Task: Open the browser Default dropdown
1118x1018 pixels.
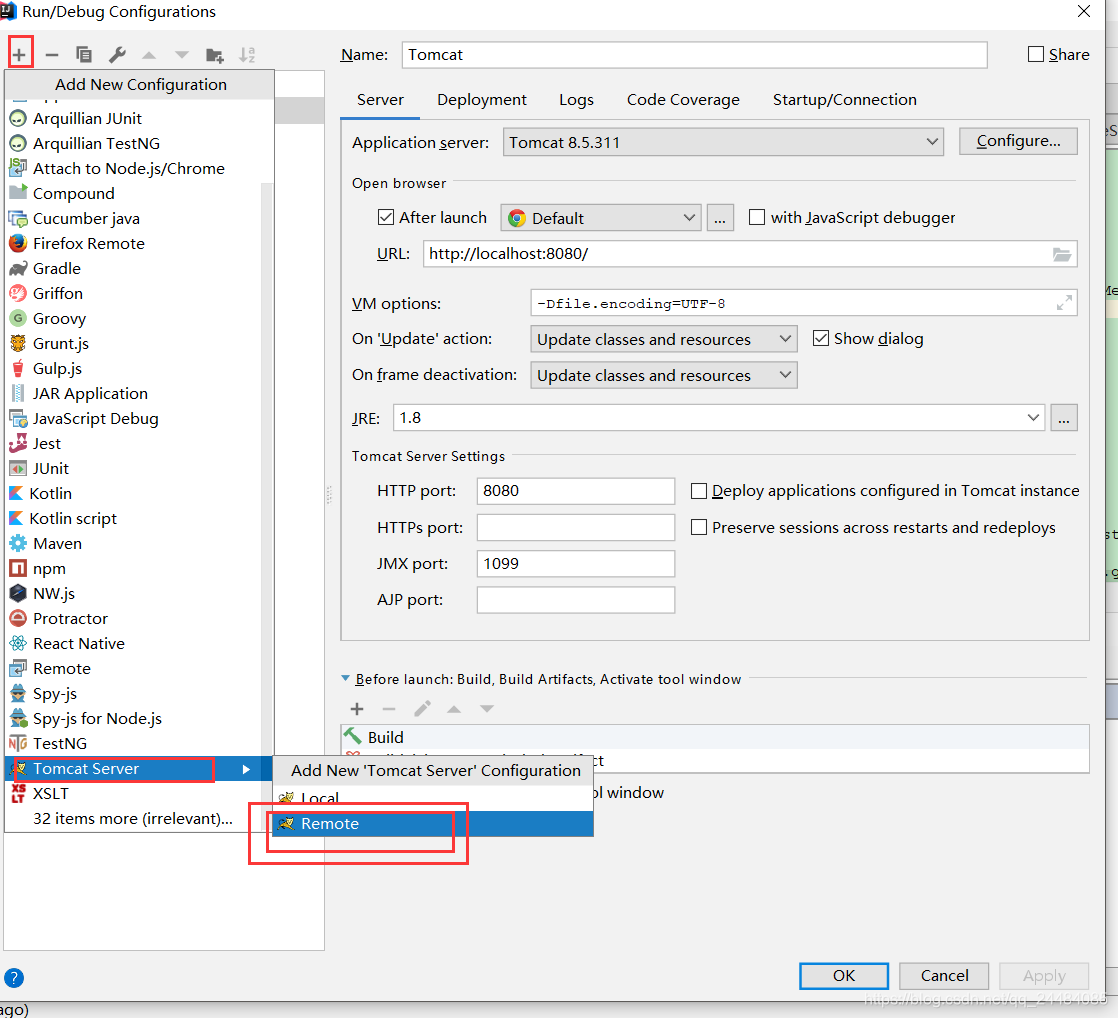Action: [600, 217]
